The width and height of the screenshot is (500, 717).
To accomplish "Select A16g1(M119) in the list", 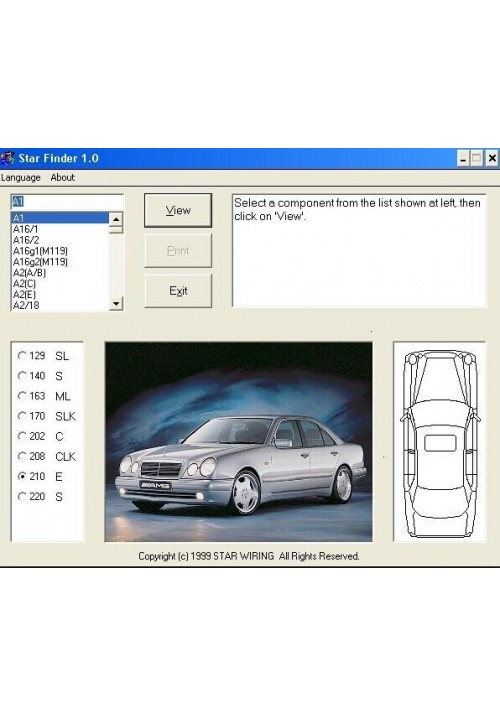I will click(60, 251).
